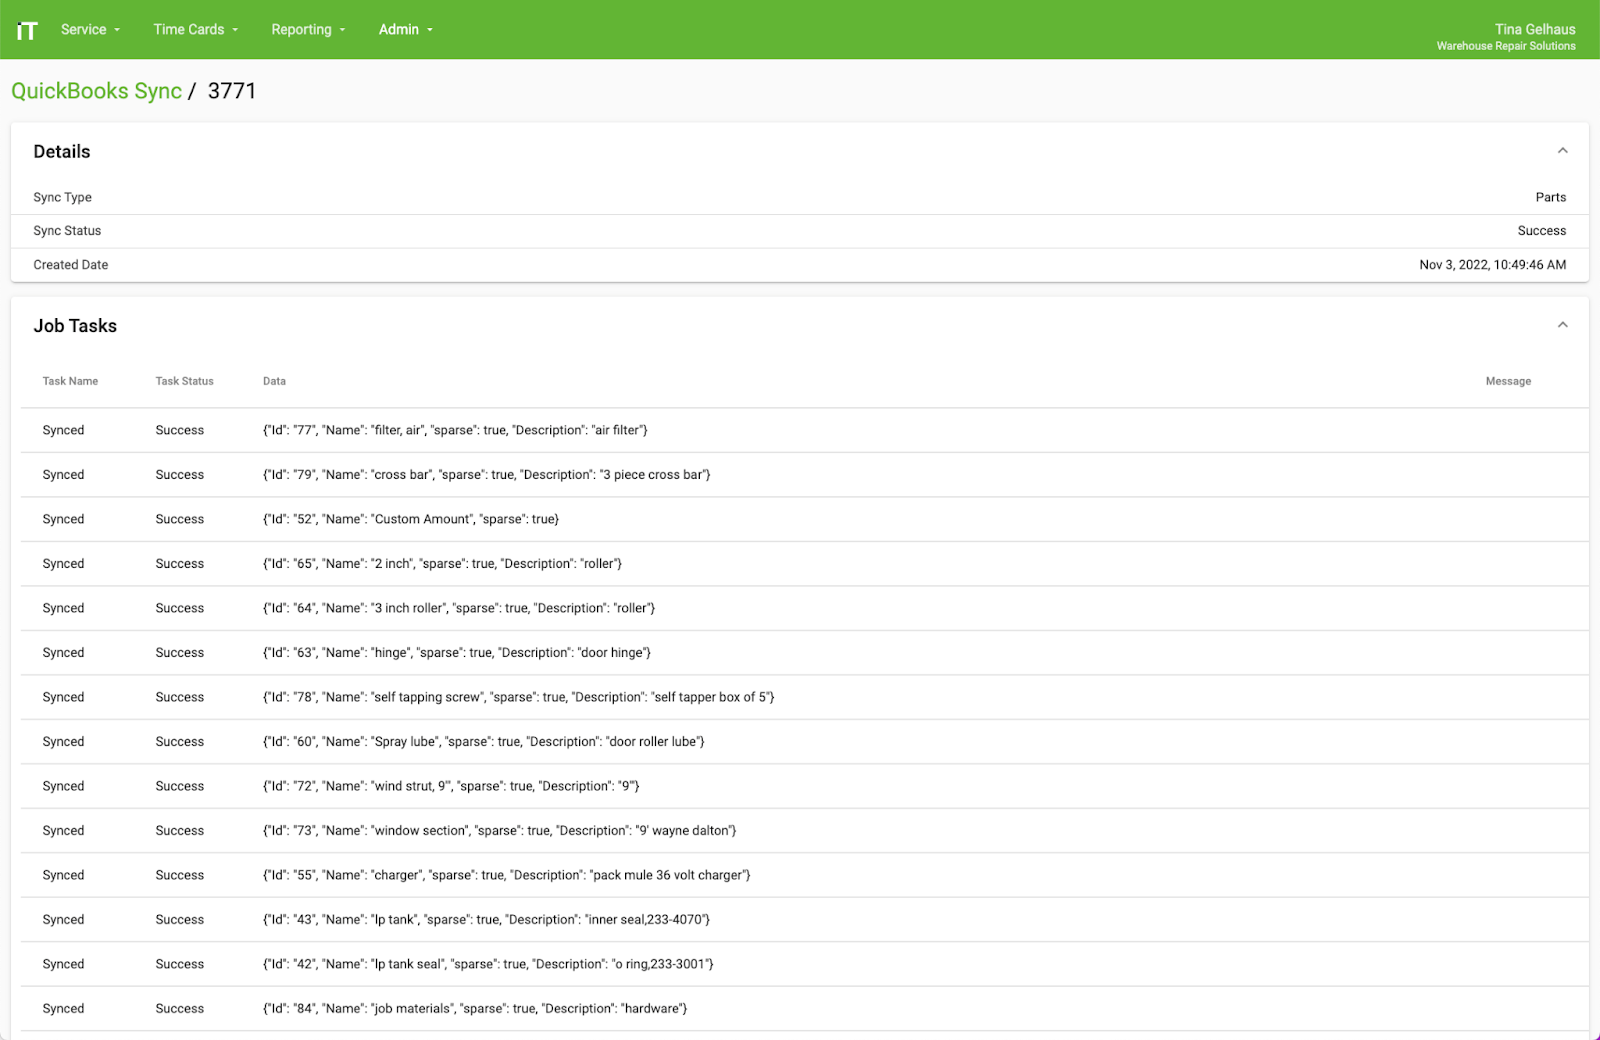Viewport: 1600px width, 1040px height.
Task: Collapse the Details panel chevron
Action: [1562, 151]
